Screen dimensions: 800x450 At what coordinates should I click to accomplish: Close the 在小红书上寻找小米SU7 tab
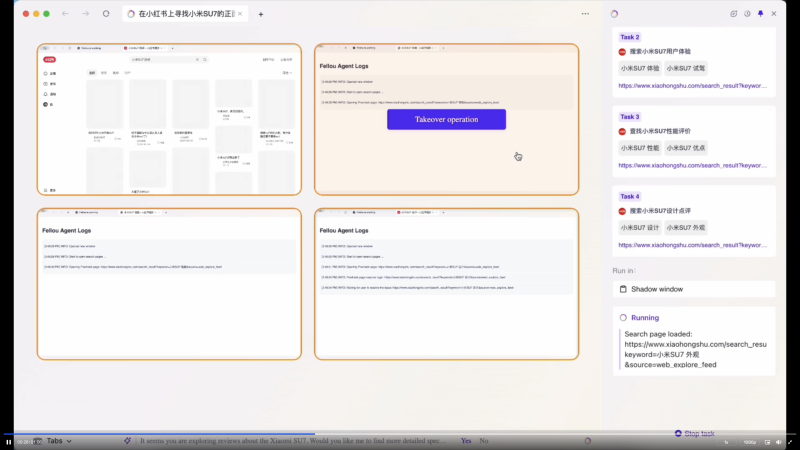coord(240,14)
